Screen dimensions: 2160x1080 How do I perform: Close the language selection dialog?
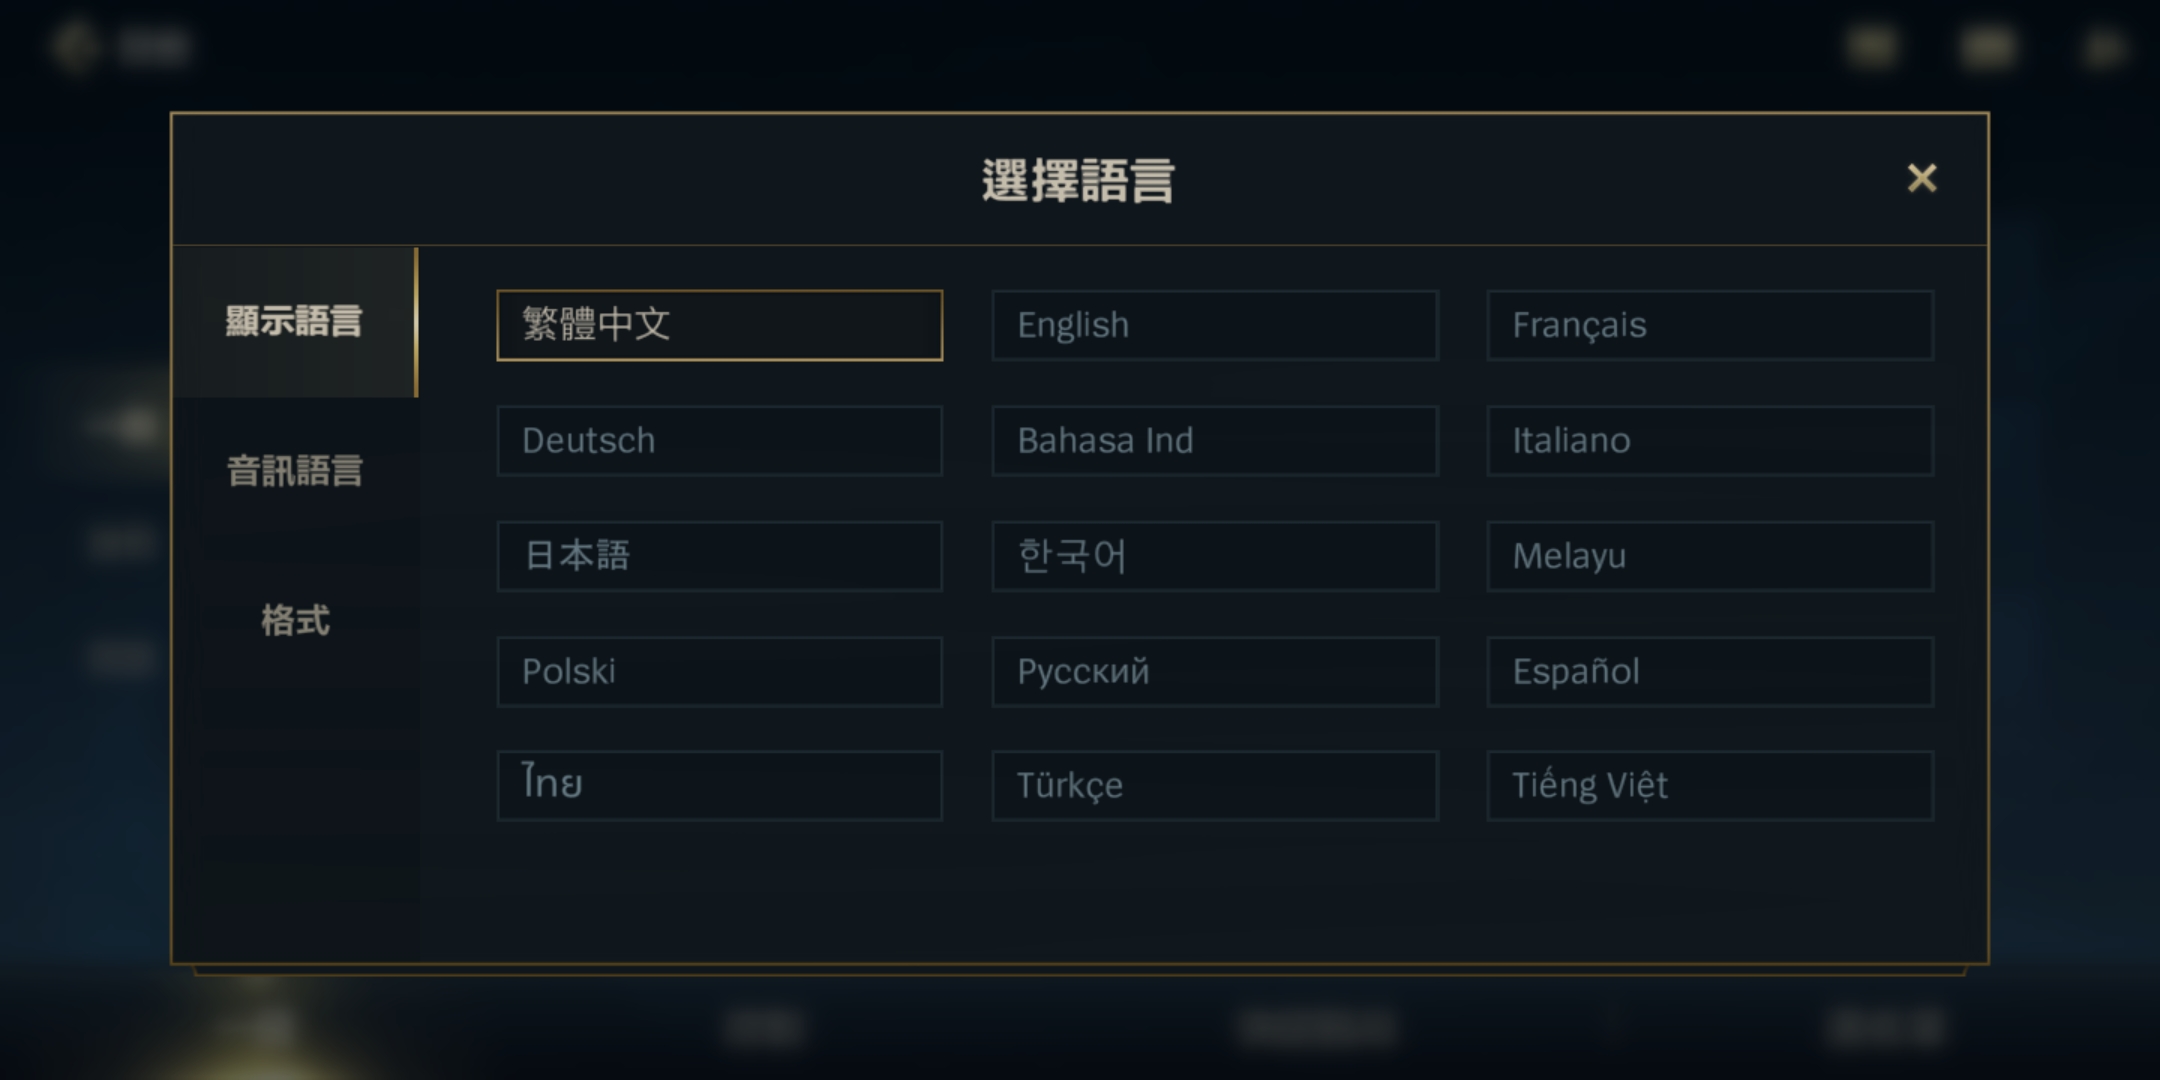click(1921, 179)
